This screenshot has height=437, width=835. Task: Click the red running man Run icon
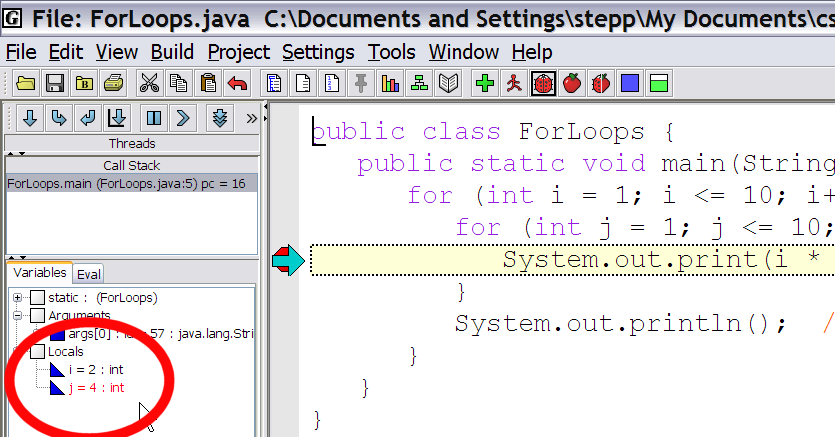[x=514, y=84]
